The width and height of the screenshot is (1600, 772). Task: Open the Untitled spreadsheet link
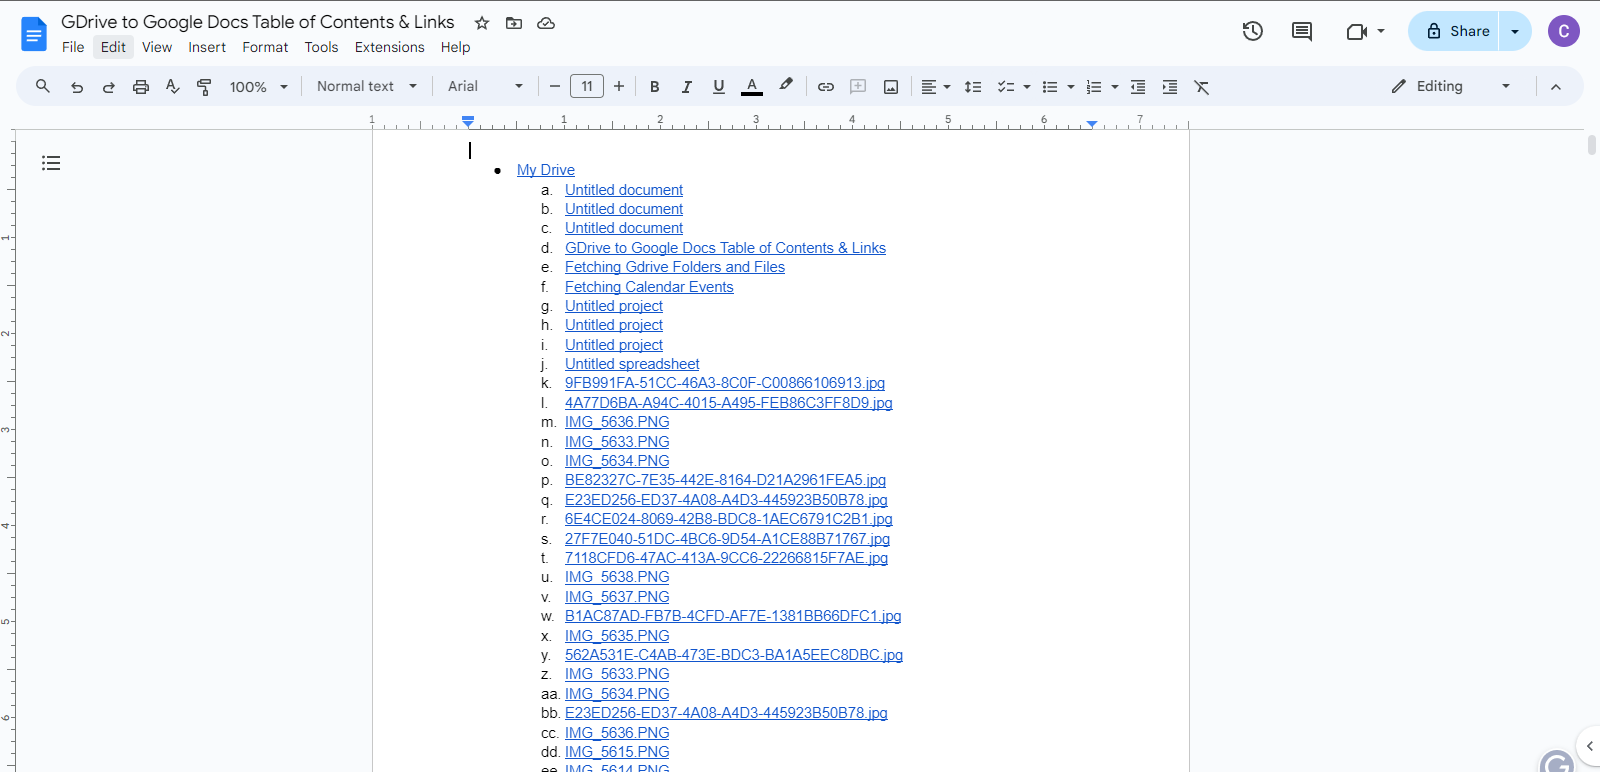(x=632, y=364)
